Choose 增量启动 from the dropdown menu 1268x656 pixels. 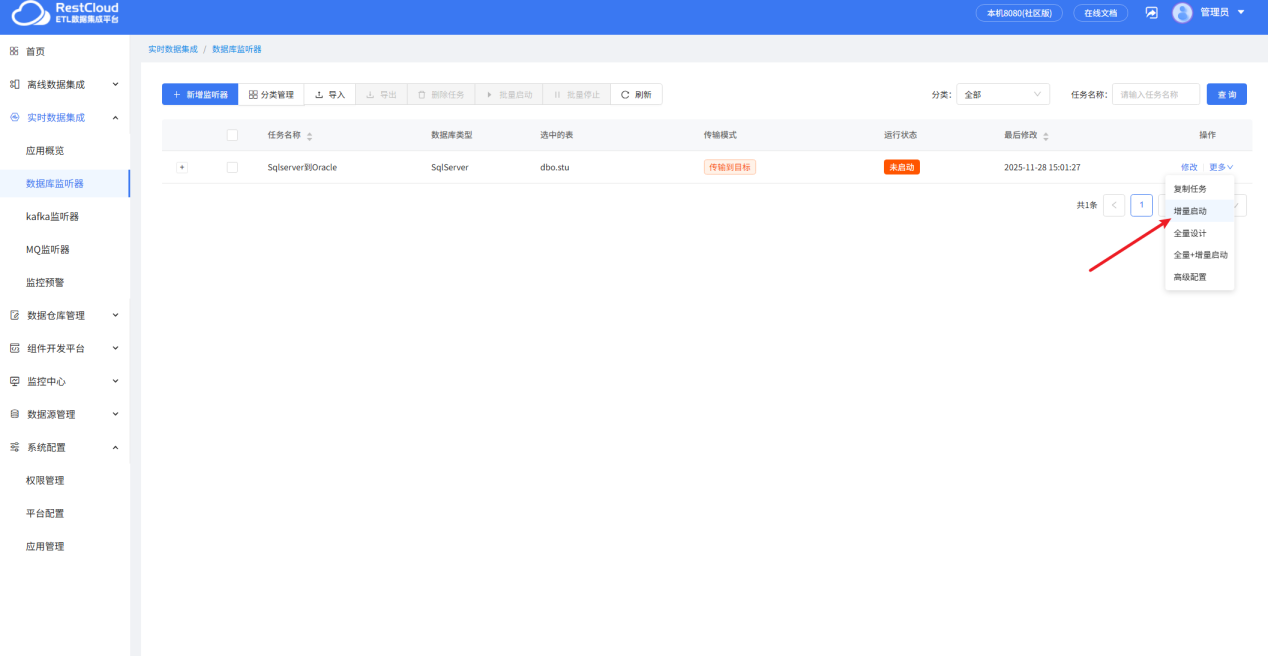tap(1200, 211)
